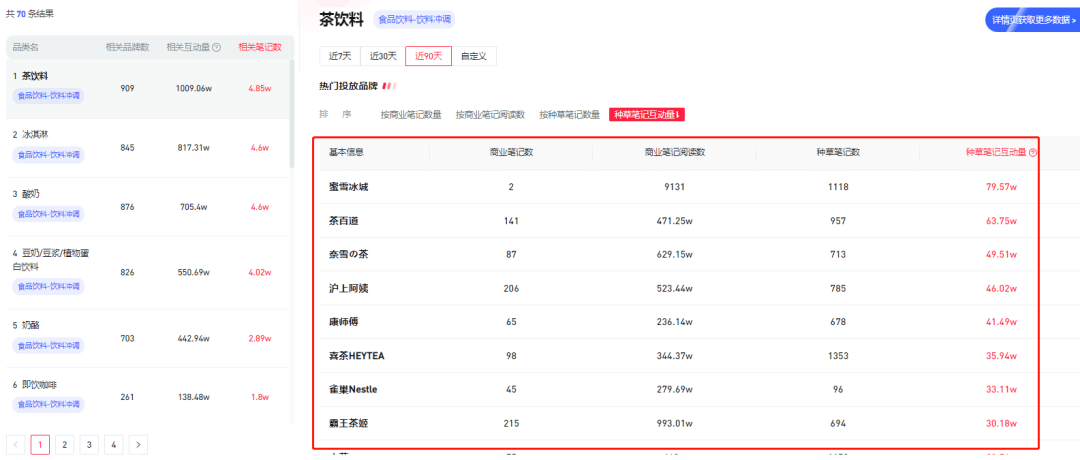Sort by 按商业笔记阅读数
Image resolution: width=1080 pixels, height=460 pixels.
pyautogui.click(x=490, y=115)
